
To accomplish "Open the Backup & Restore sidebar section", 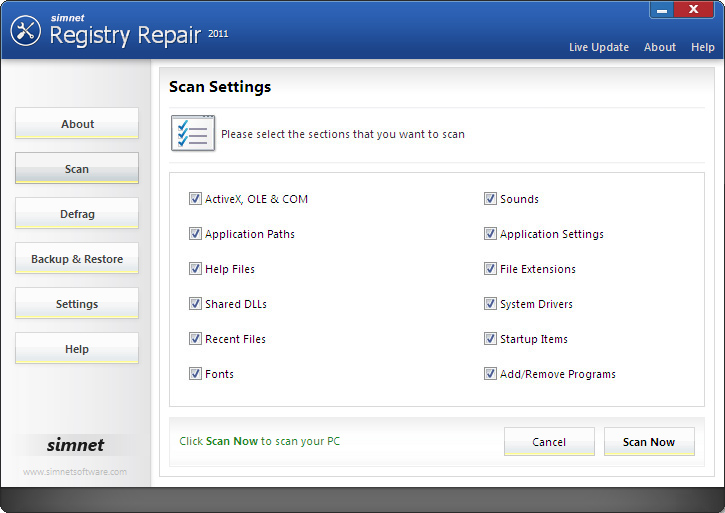I will pos(77,259).
